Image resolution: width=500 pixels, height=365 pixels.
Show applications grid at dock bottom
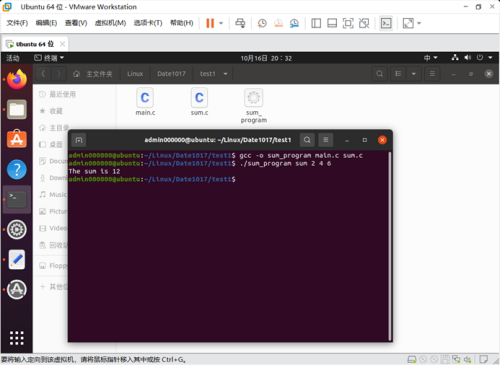17,338
